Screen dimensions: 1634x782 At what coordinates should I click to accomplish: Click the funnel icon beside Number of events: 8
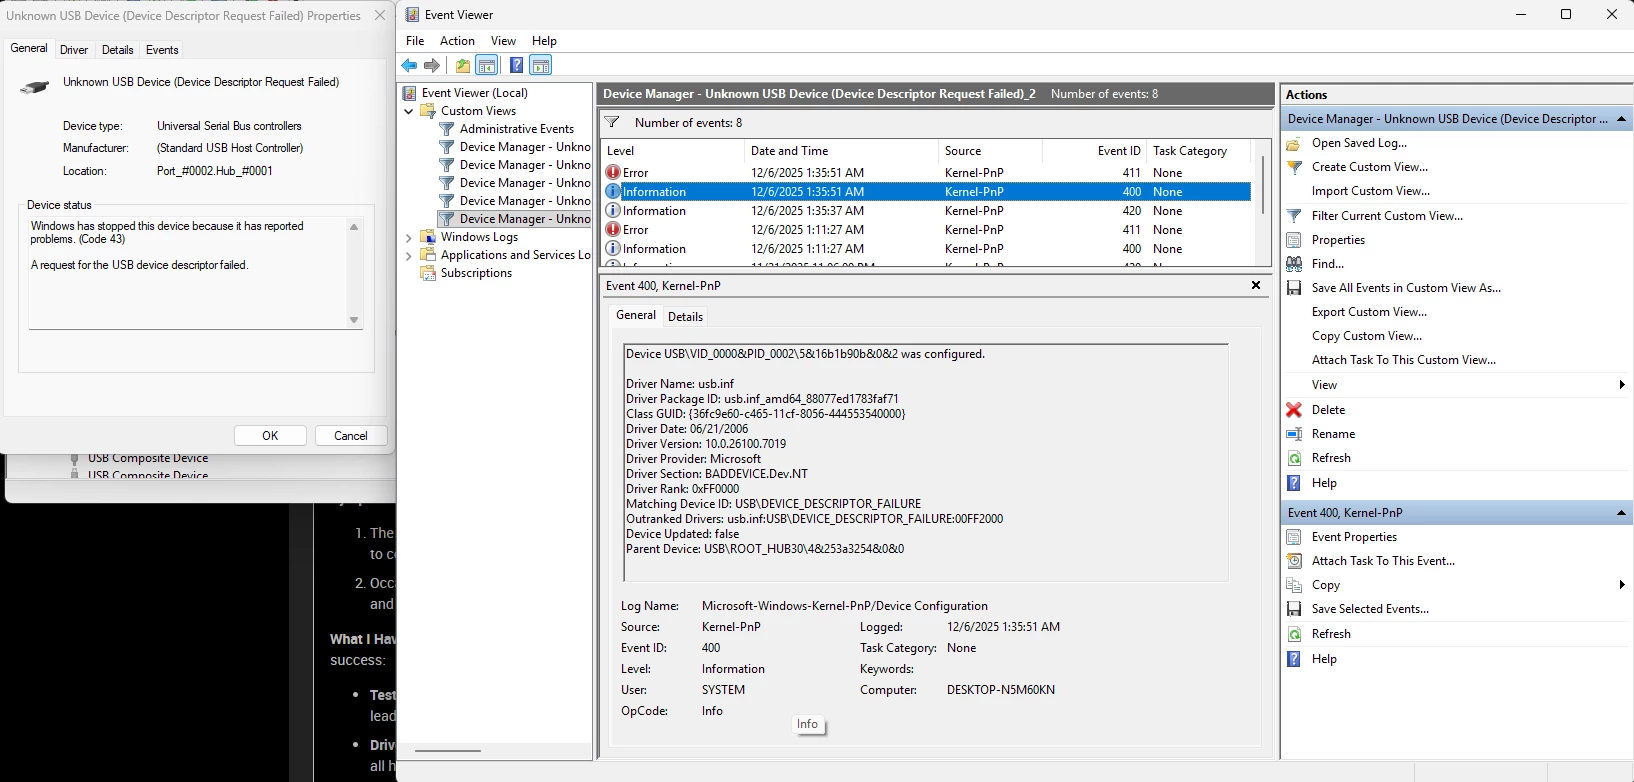click(x=612, y=123)
